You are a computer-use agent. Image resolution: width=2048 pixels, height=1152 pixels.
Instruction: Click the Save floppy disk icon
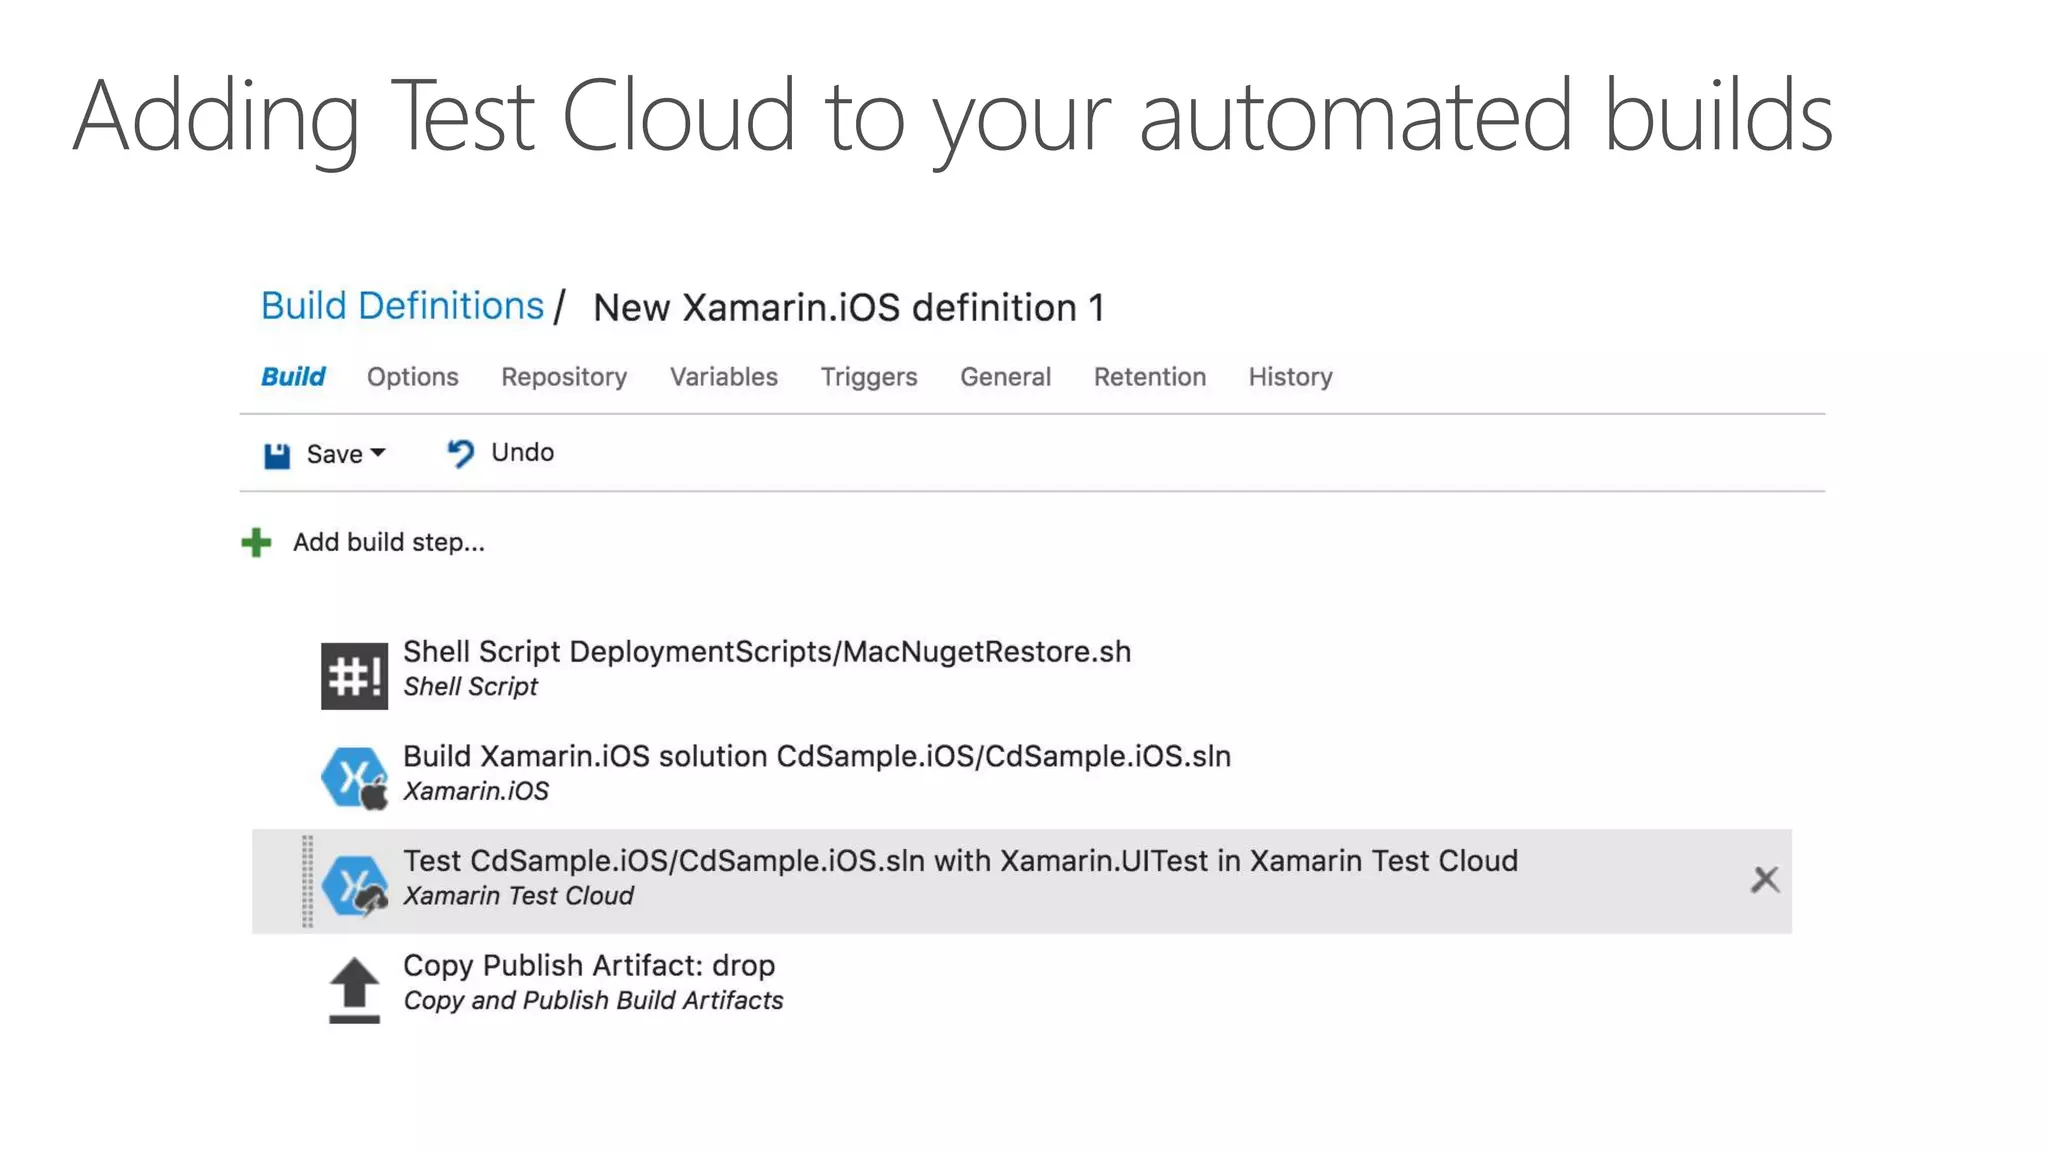pos(276,455)
